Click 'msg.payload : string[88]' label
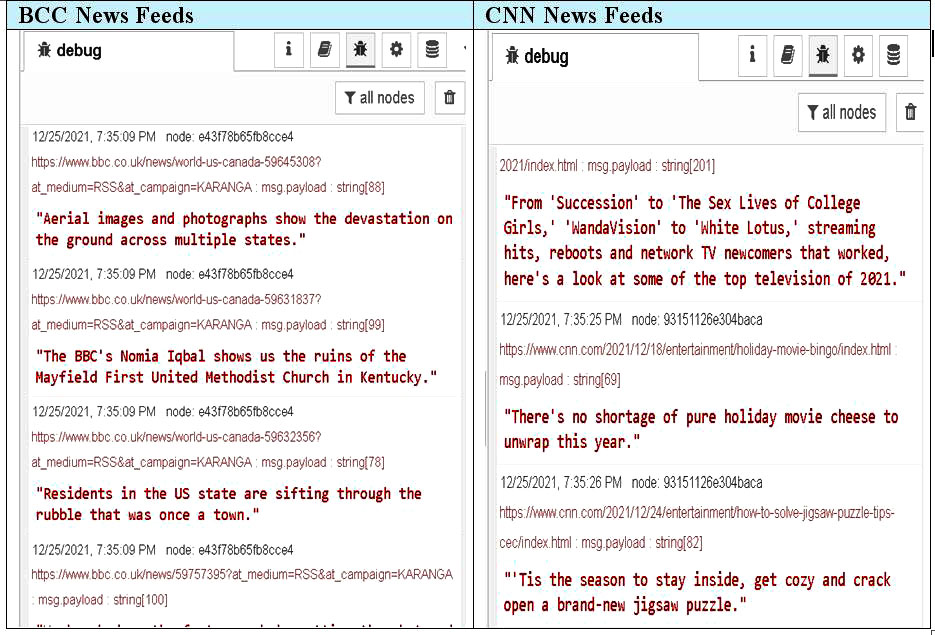The image size is (935, 635). coord(323,187)
